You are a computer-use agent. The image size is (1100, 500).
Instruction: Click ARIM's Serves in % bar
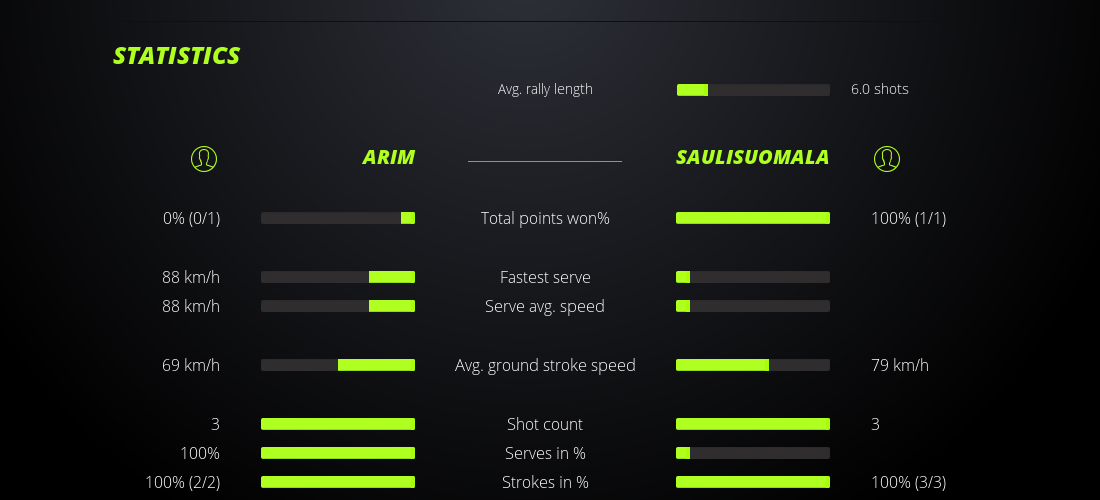(338, 453)
